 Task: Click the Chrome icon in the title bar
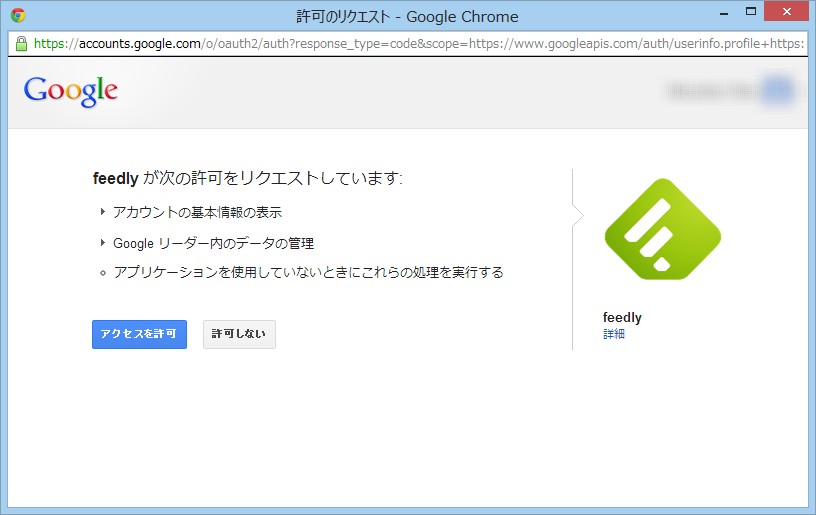click(x=18, y=16)
